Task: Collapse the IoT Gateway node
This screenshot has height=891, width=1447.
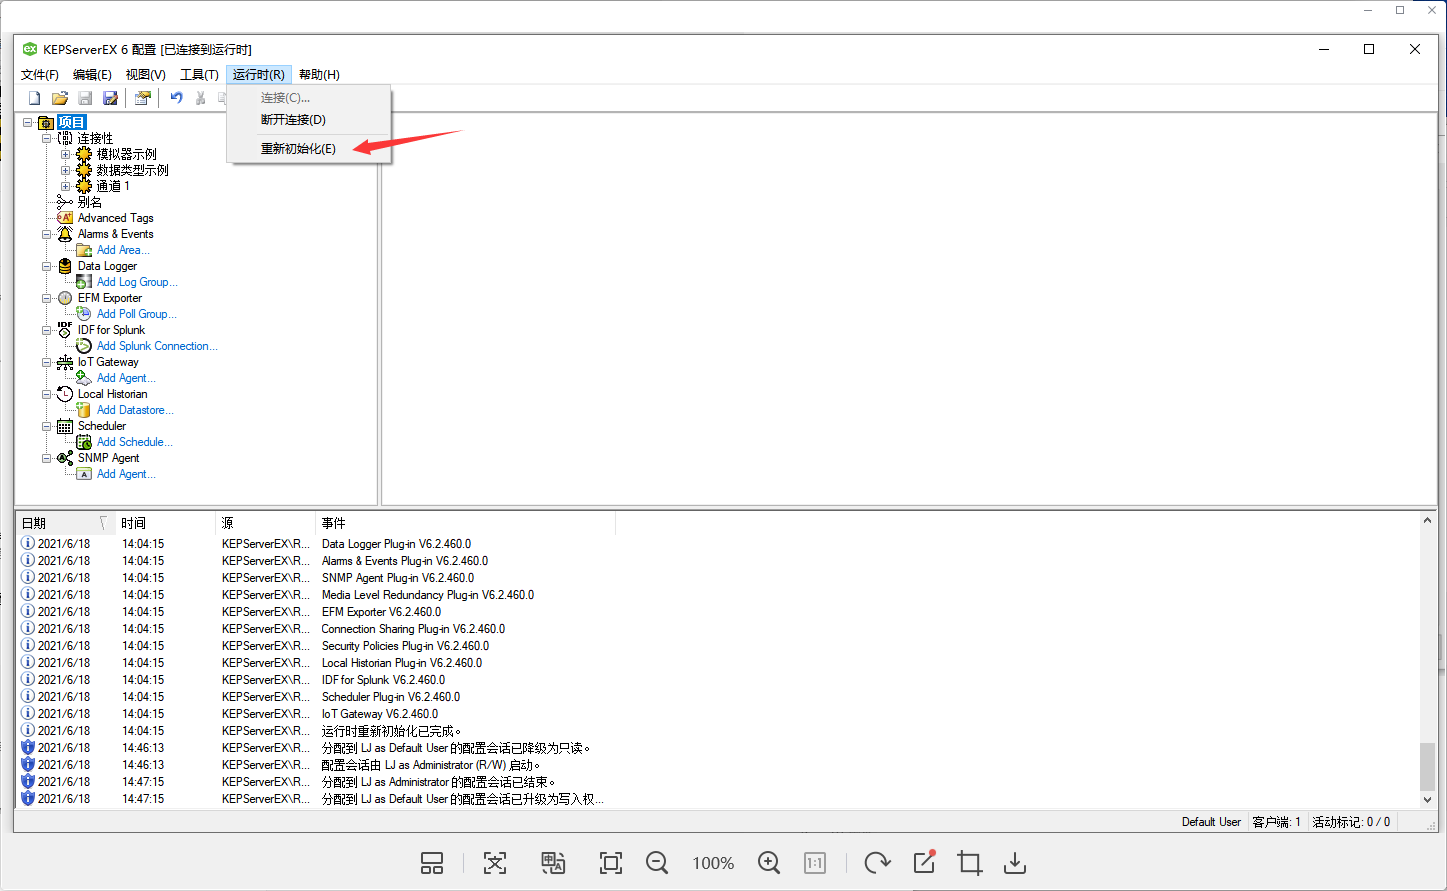Action: click(x=47, y=362)
